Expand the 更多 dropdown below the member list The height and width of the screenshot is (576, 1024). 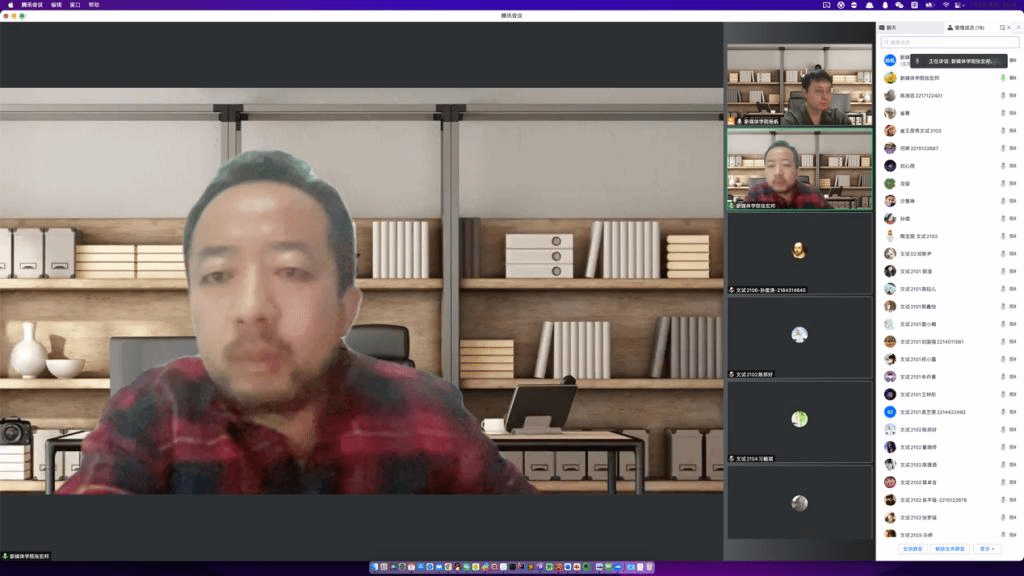(x=986, y=549)
